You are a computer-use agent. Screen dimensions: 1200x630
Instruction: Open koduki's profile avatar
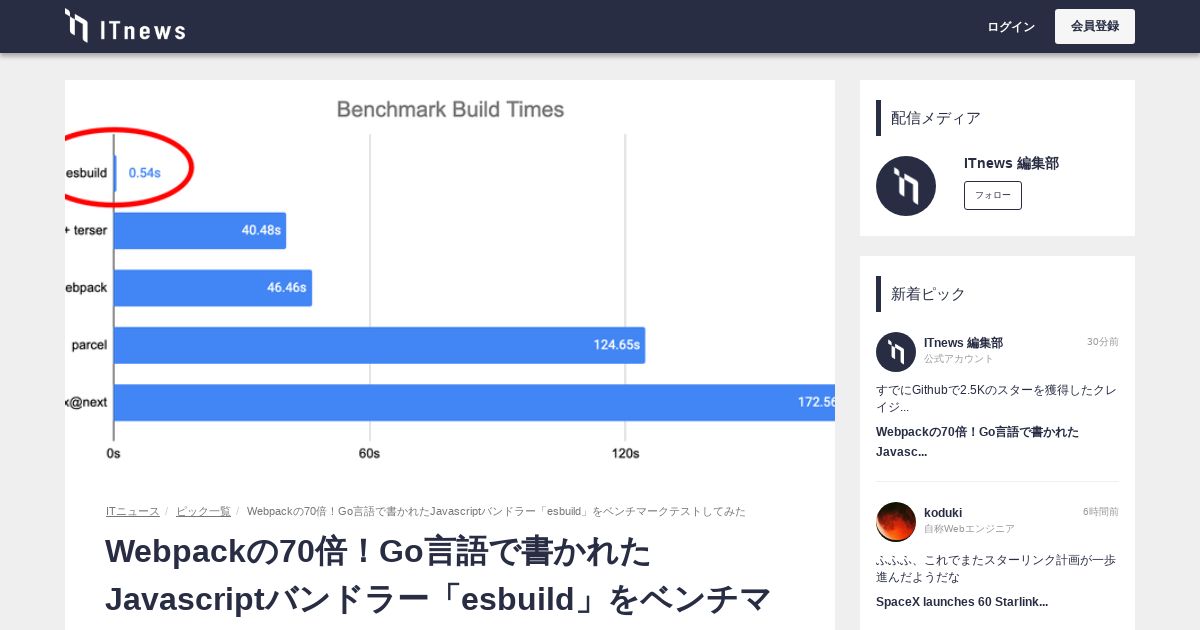896,522
